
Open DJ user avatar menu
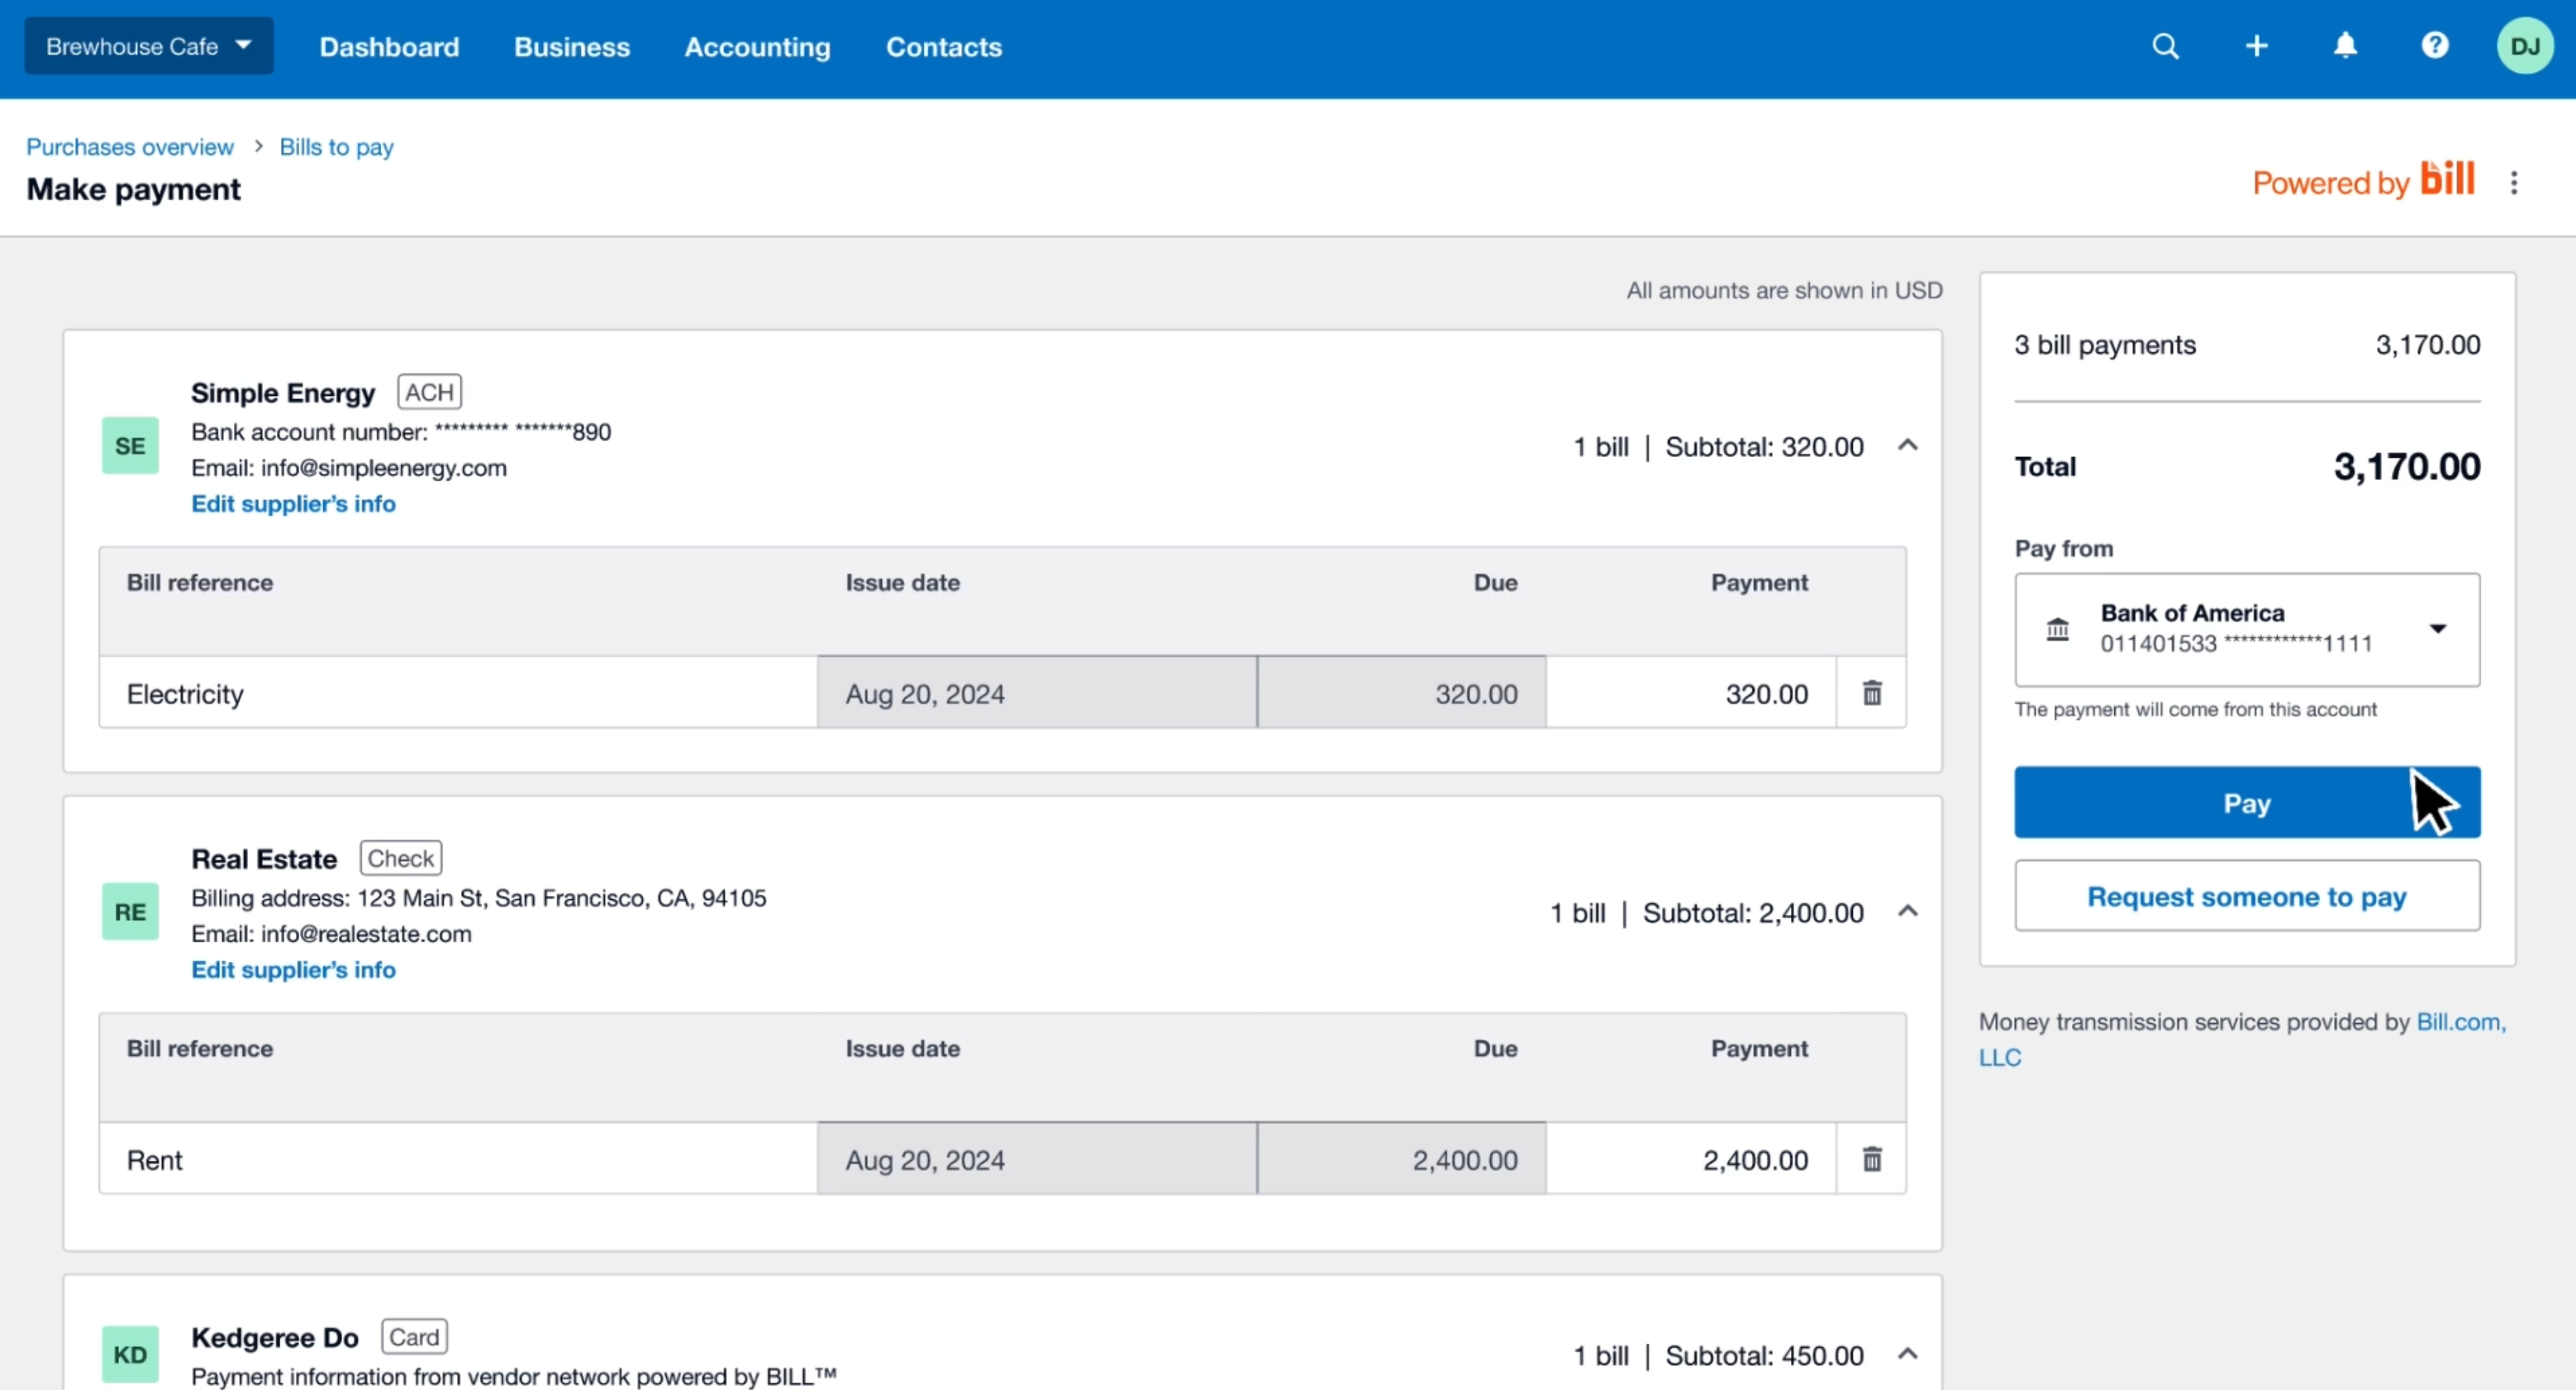pos(2525,46)
